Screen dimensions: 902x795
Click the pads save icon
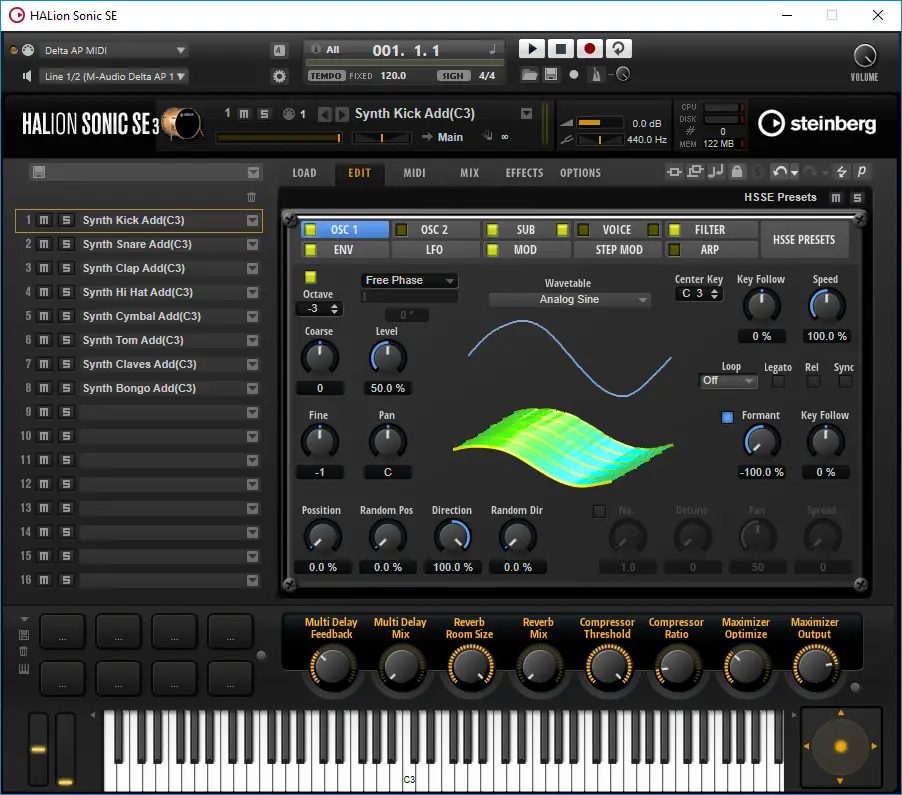(x=24, y=635)
